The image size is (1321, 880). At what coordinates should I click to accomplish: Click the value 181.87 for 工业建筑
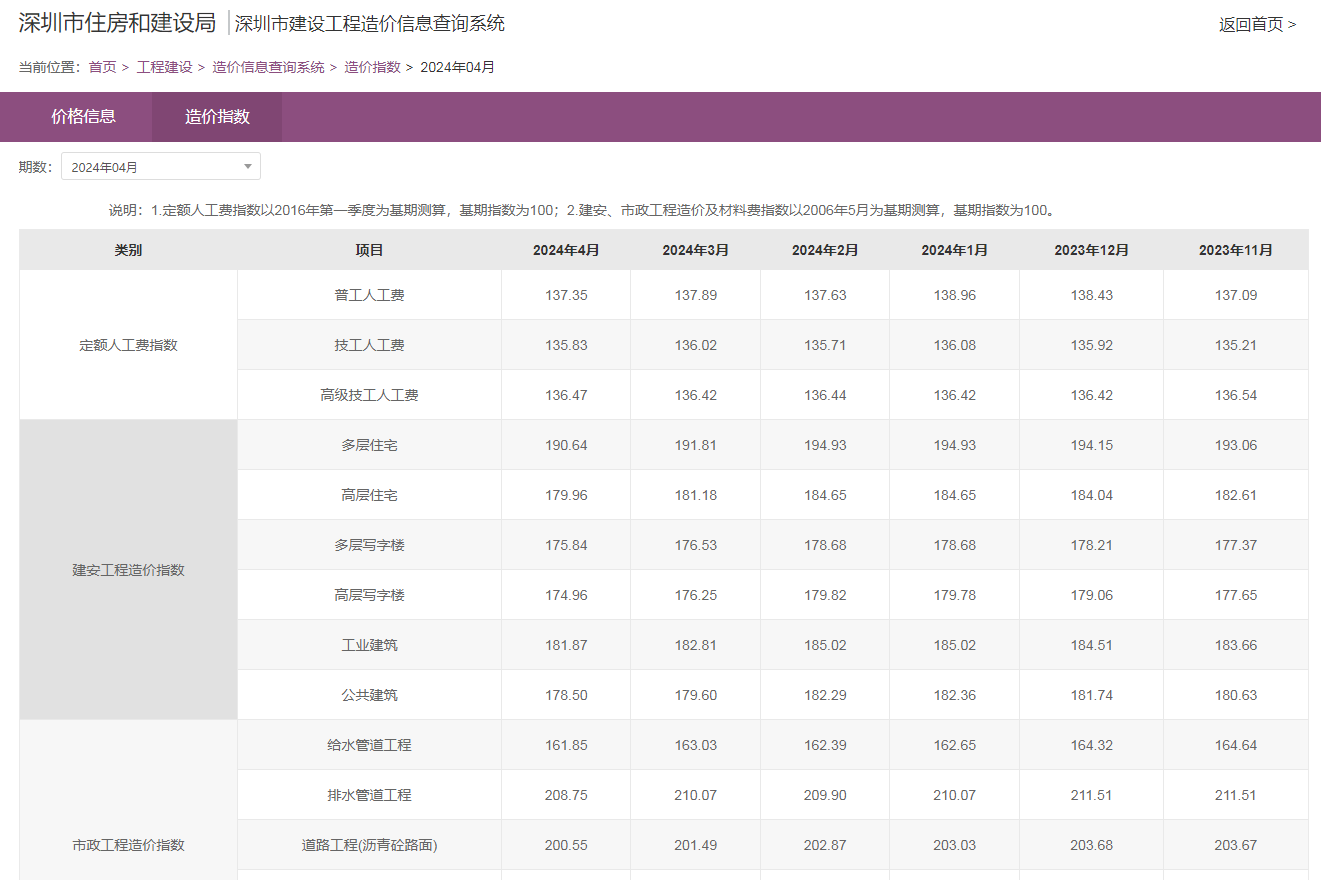pyautogui.click(x=566, y=645)
